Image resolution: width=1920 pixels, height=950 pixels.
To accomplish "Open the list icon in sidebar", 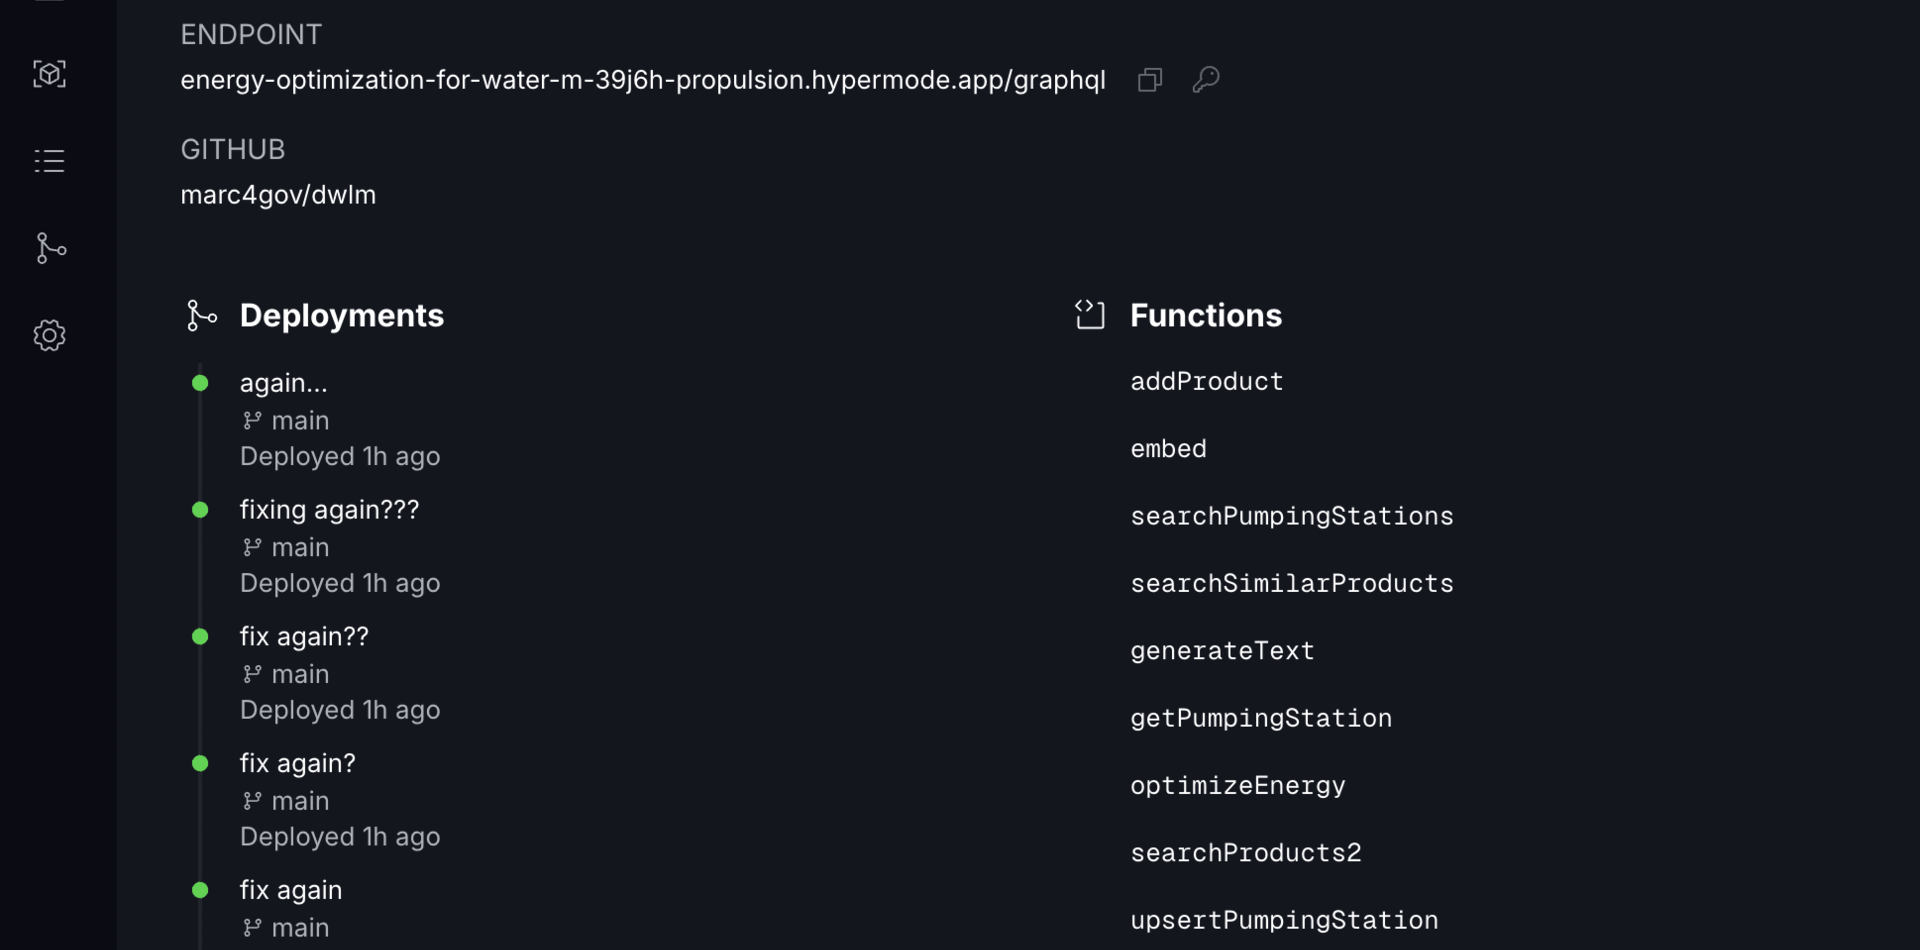I will (49, 161).
